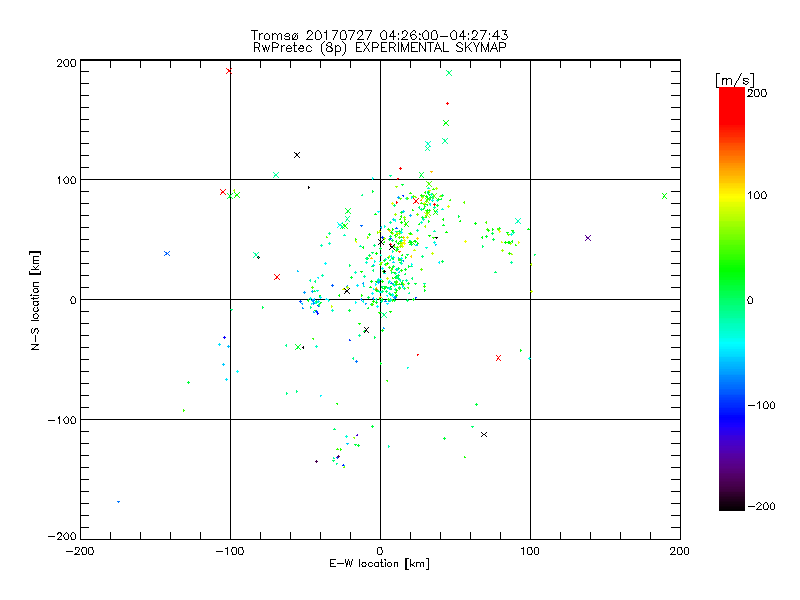Click the colorbar tick label "0"
The height and width of the screenshot is (600, 800).
click(750, 301)
